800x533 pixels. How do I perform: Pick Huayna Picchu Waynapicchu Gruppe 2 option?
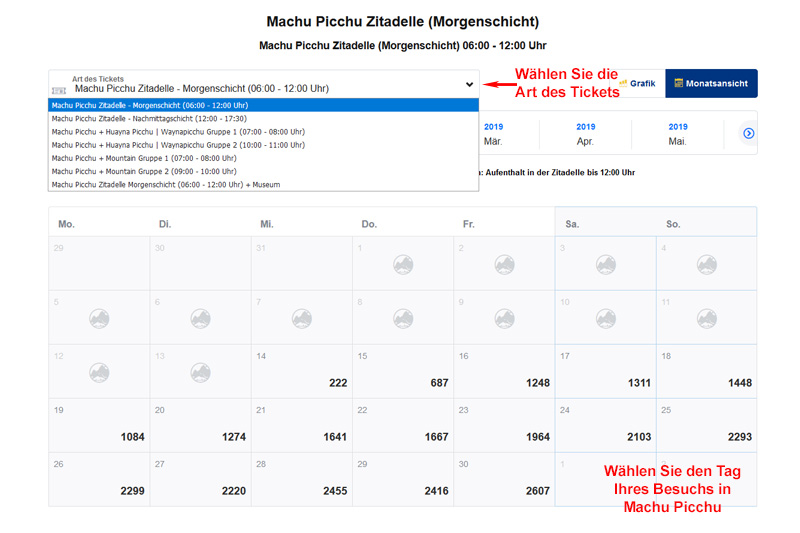pos(263,145)
